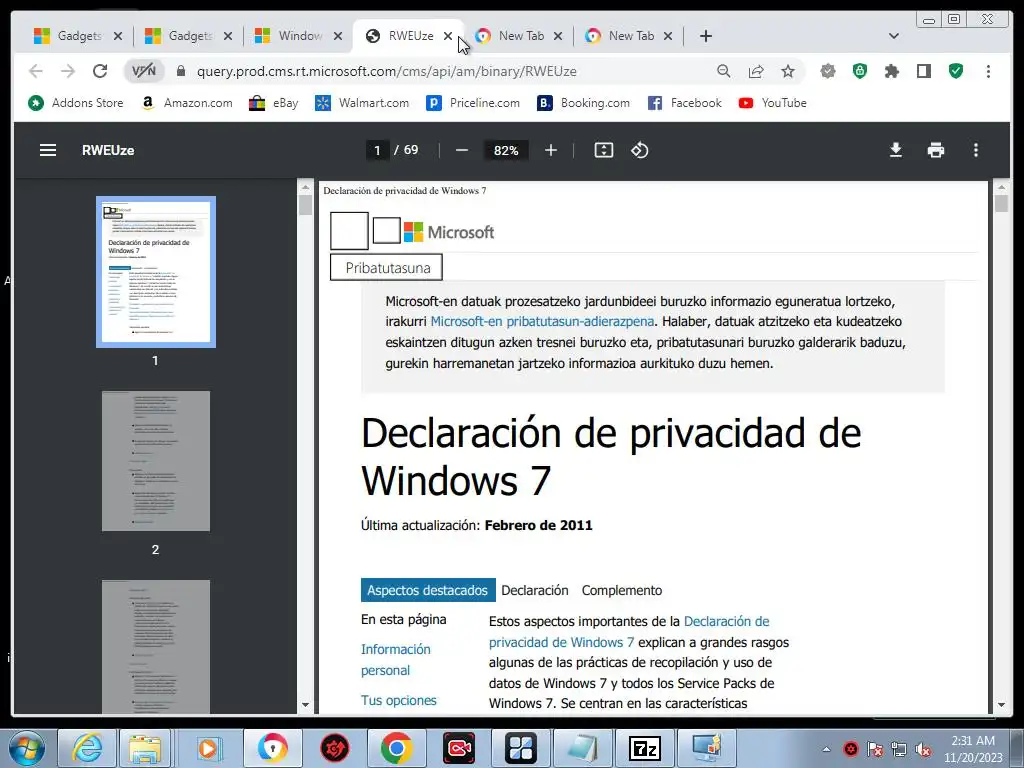This screenshot has width=1024, height=768.
Task: Open the Extensions puzzle icon
Action: coord(891,71)
